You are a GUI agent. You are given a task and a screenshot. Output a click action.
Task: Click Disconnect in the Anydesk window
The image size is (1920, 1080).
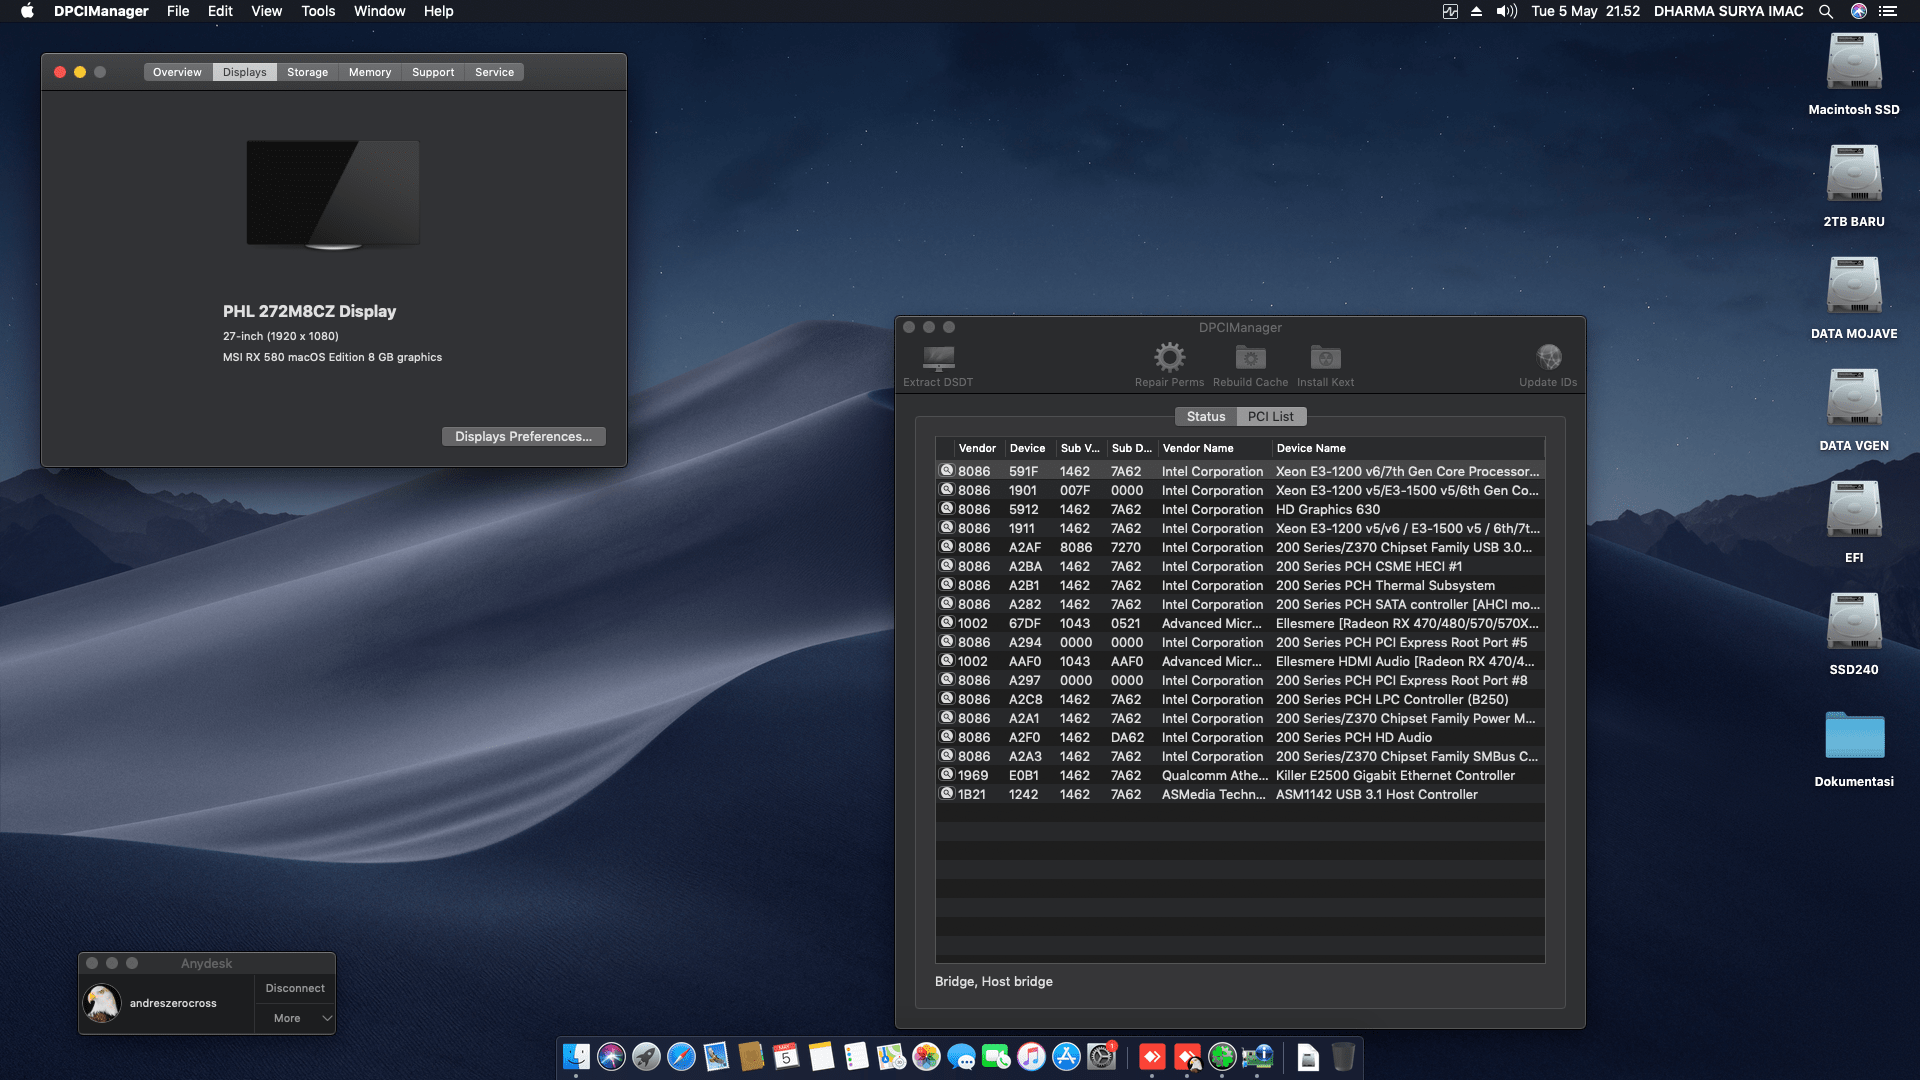(x=295, y=988)
